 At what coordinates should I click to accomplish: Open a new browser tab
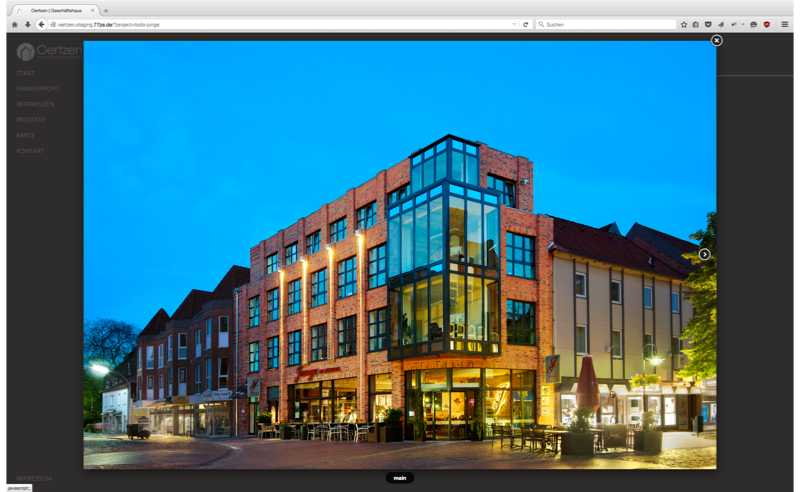[106, 10]
